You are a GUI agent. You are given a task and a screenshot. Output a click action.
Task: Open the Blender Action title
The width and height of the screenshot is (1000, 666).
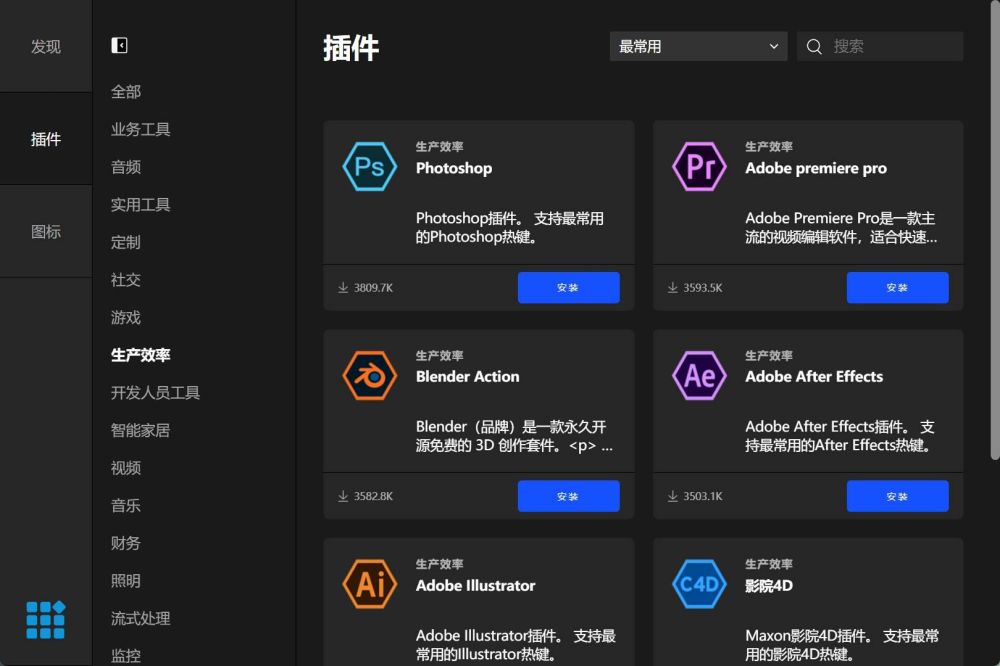coord(467,377)
